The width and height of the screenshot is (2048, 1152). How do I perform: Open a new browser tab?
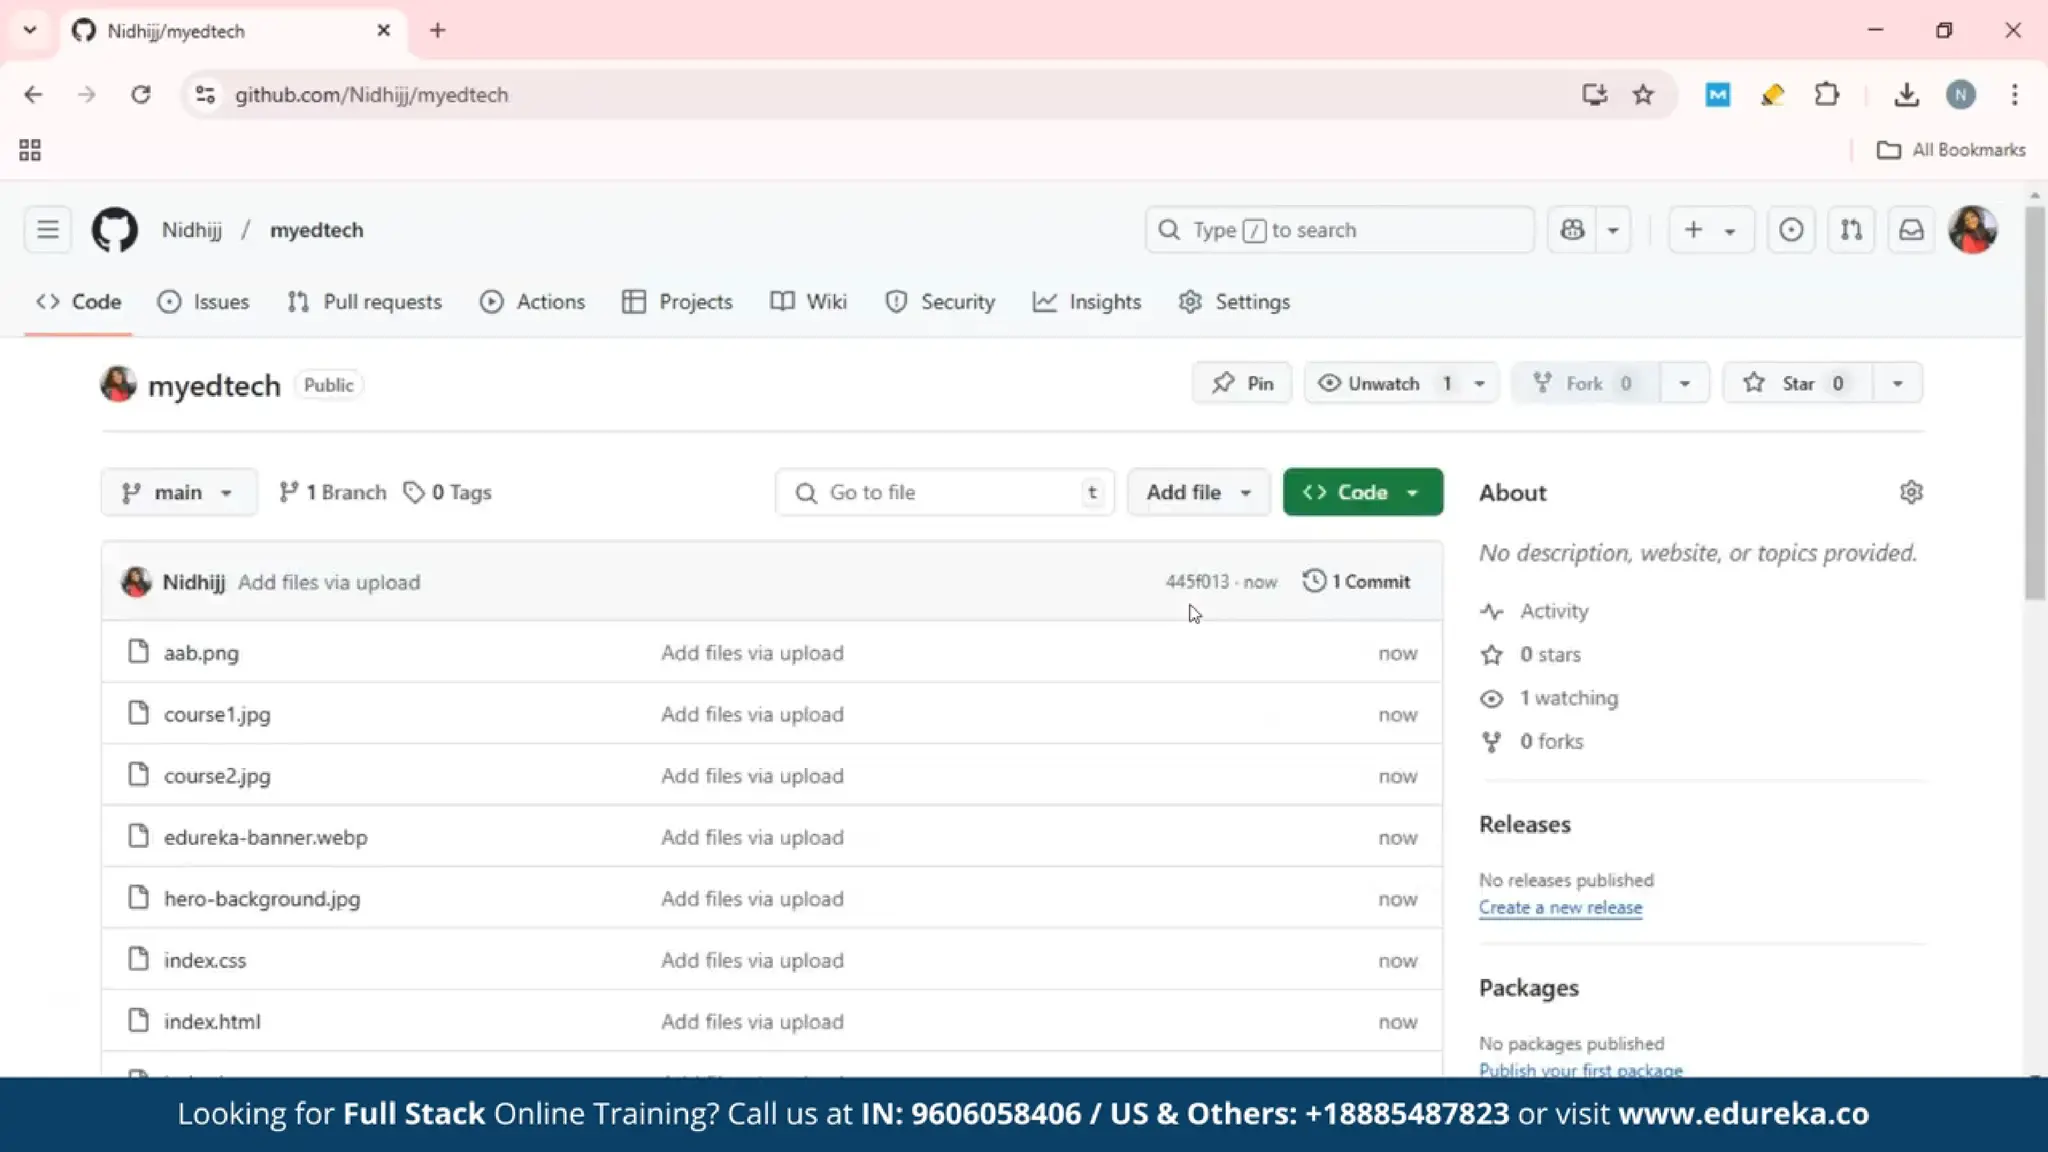pos(437,31)
